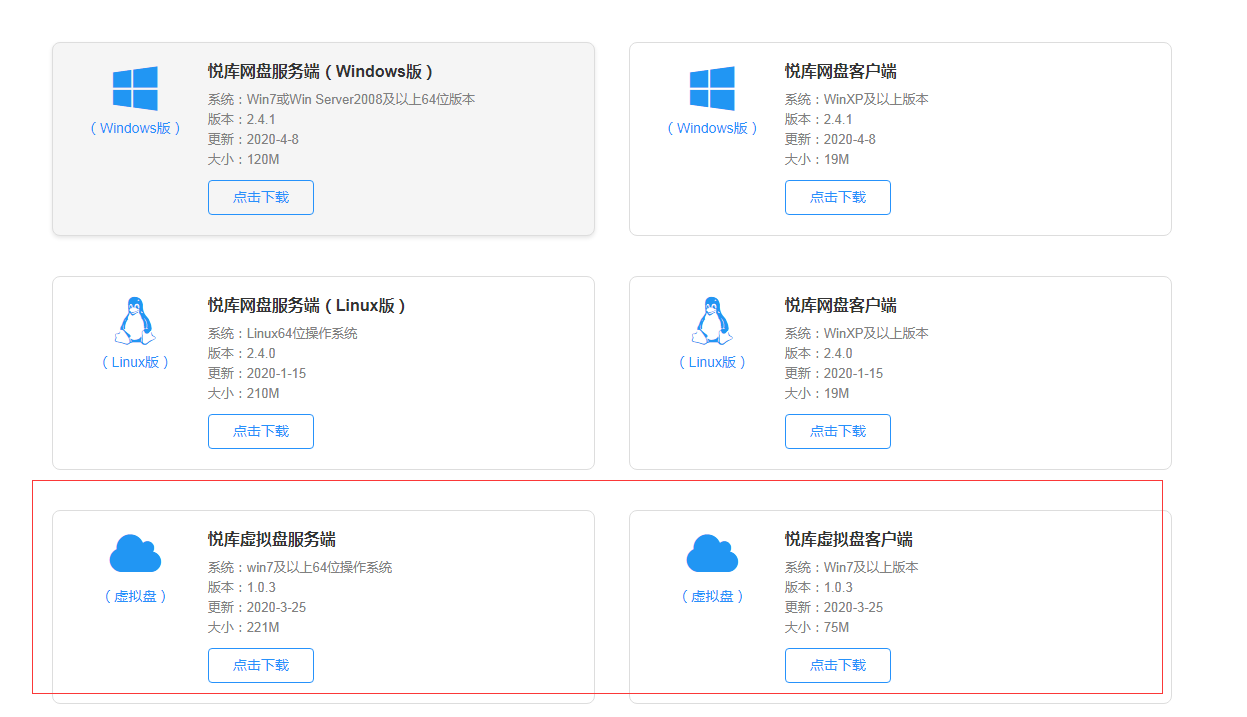1247x717 pixels.
Task: Click 更新：2020-4-8 on the Windows服务端 card
Action: point(253,139)
